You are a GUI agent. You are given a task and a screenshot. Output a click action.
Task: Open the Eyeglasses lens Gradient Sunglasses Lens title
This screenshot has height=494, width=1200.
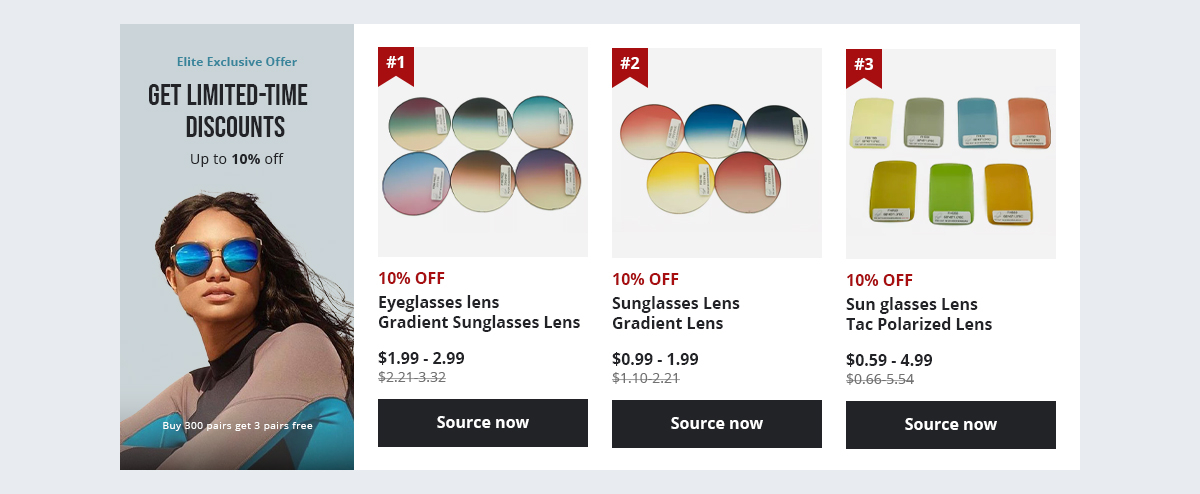tap(479, 312)
